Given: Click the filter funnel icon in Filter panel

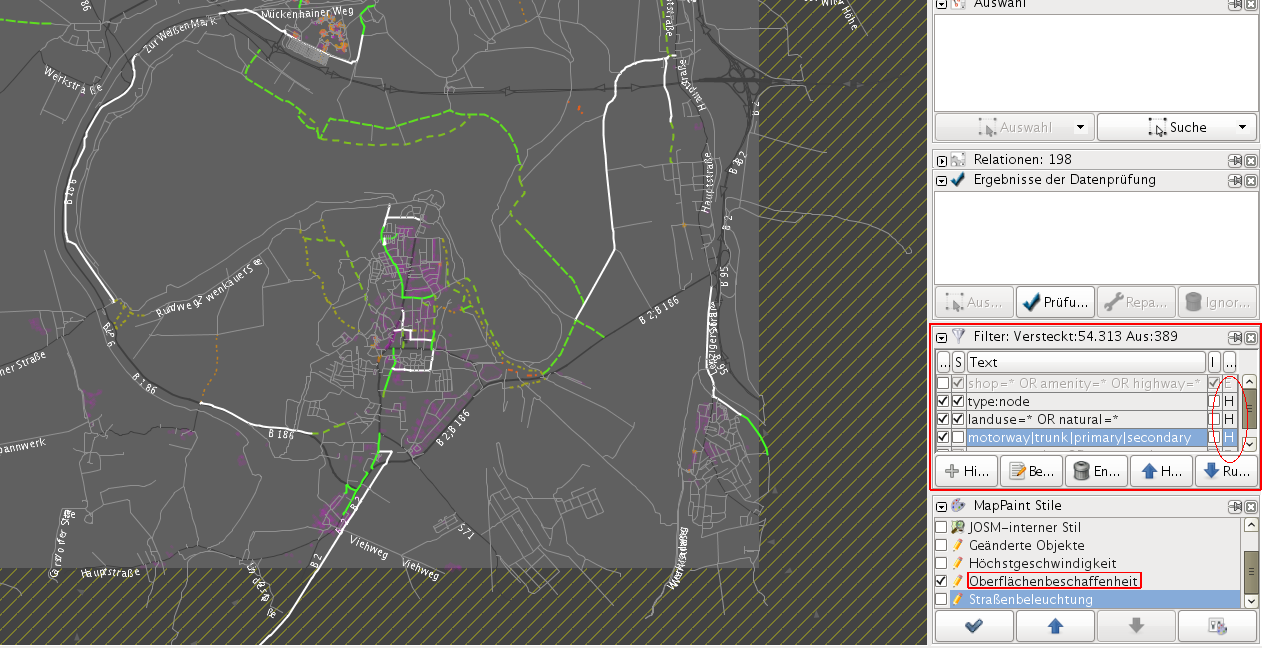Looking at the screenshot, I should pos(958,337).
